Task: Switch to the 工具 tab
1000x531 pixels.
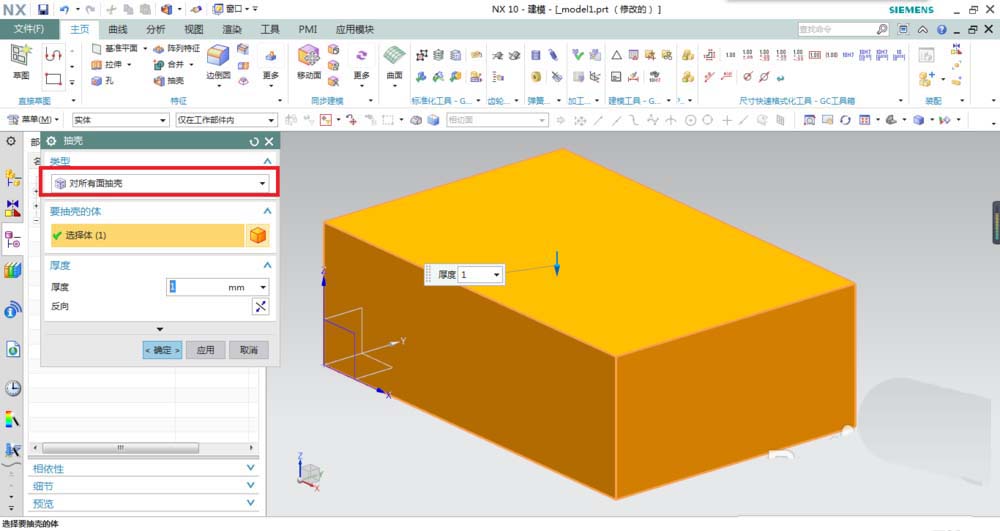Action: tap(270, 29)
